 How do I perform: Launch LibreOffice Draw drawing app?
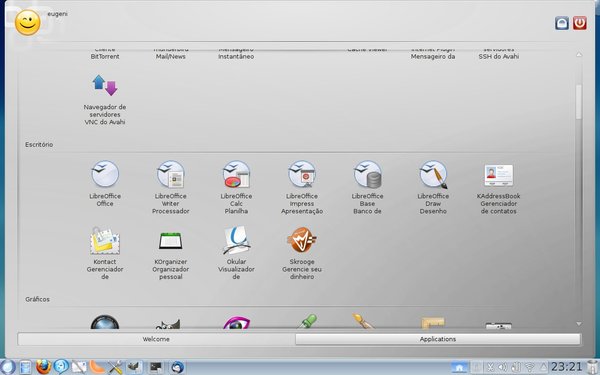pos(433,187)
